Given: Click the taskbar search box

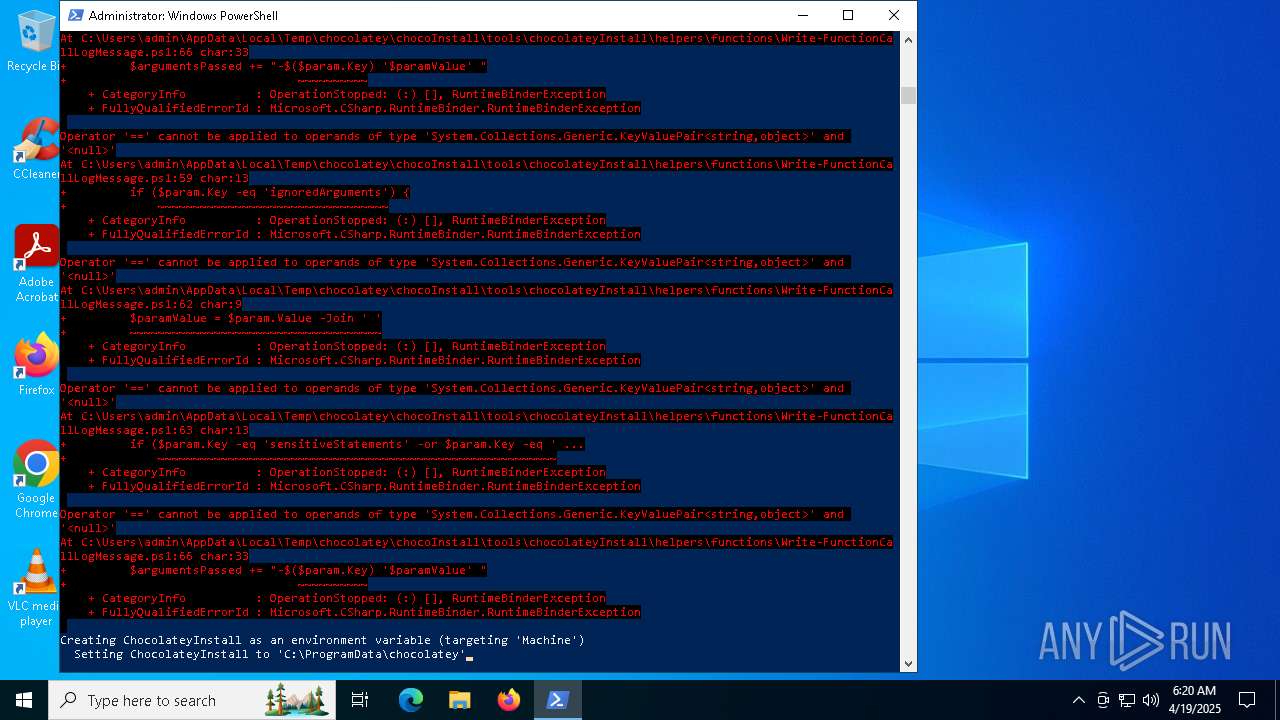Looking at the screenshot, I should click(x=190, y=700).
